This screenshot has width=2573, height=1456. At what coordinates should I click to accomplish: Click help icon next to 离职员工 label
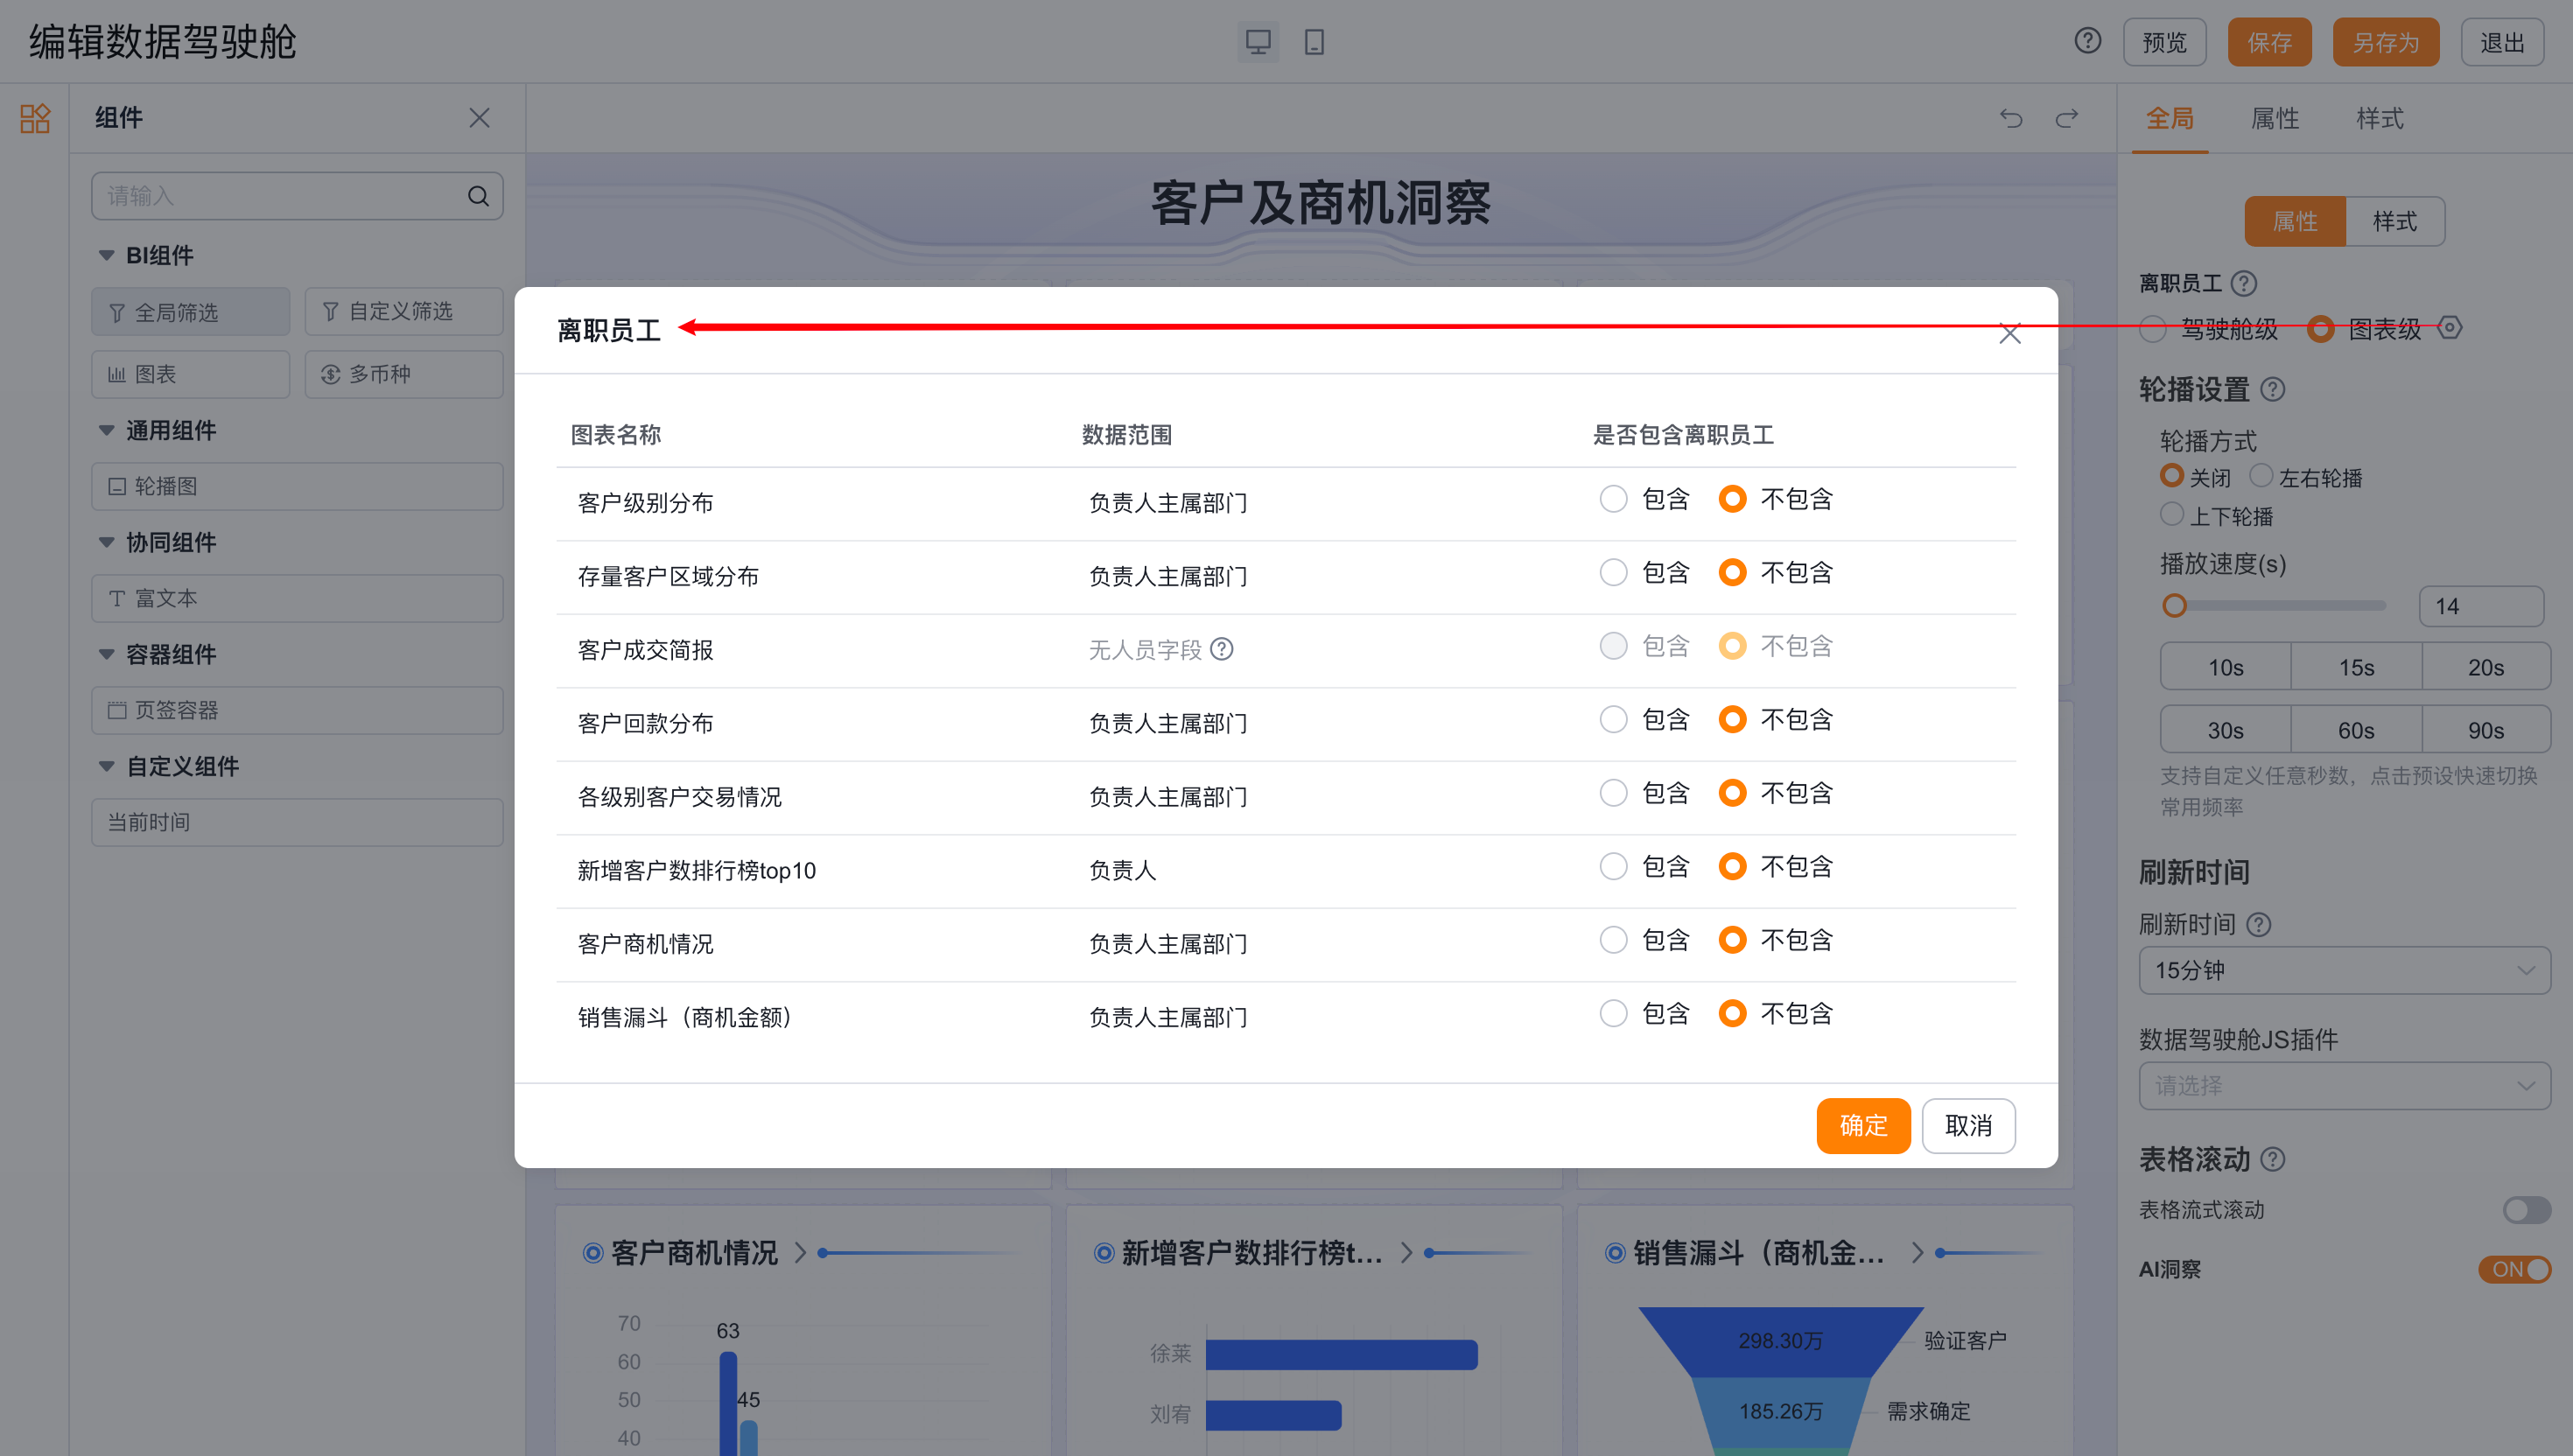[x=2244, y=284]
